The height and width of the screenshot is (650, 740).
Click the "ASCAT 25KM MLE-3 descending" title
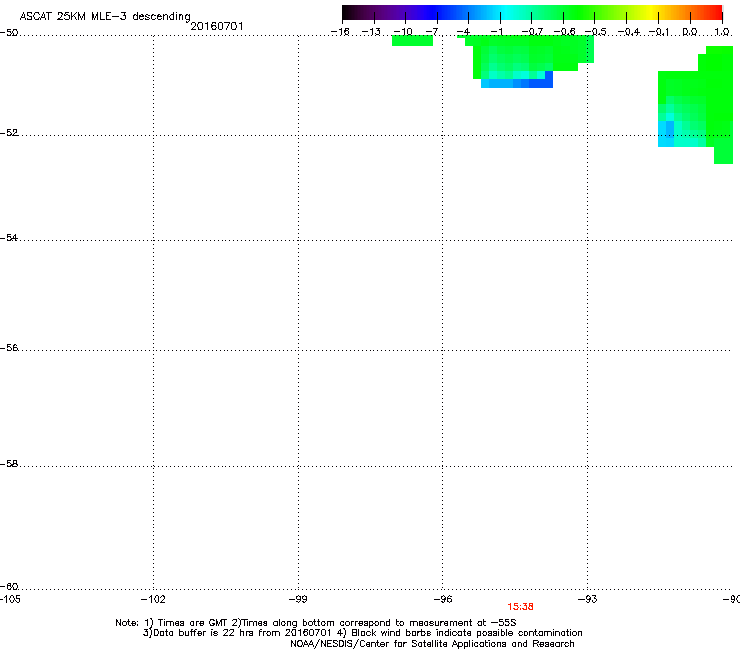(105, 16)
